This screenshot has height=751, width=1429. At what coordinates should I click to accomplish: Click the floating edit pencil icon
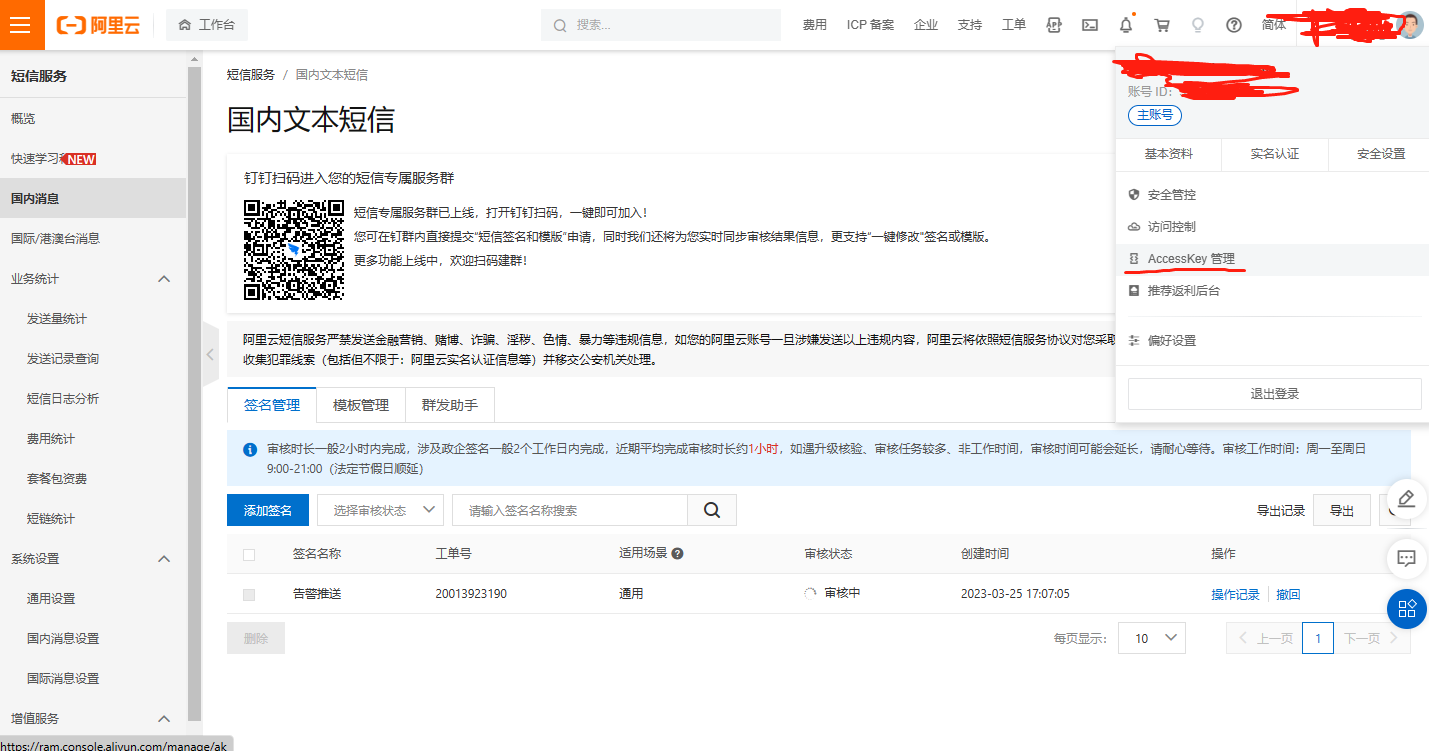coord(1406,498)
